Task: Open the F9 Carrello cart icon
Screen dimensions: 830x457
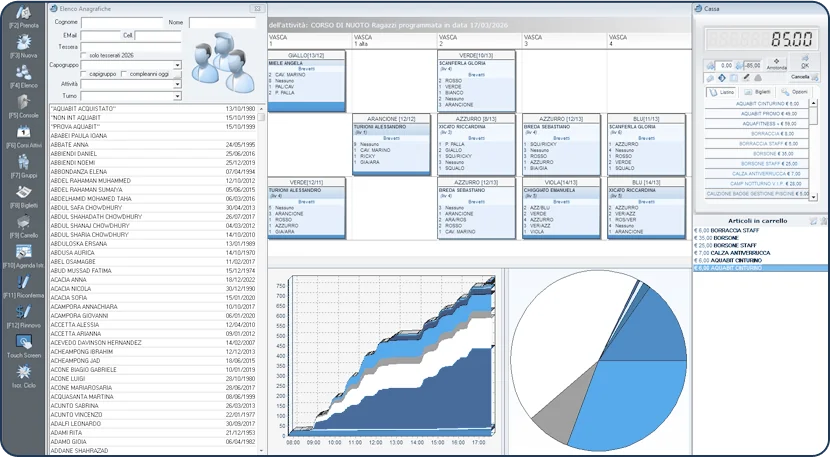Action: (23, 222)
